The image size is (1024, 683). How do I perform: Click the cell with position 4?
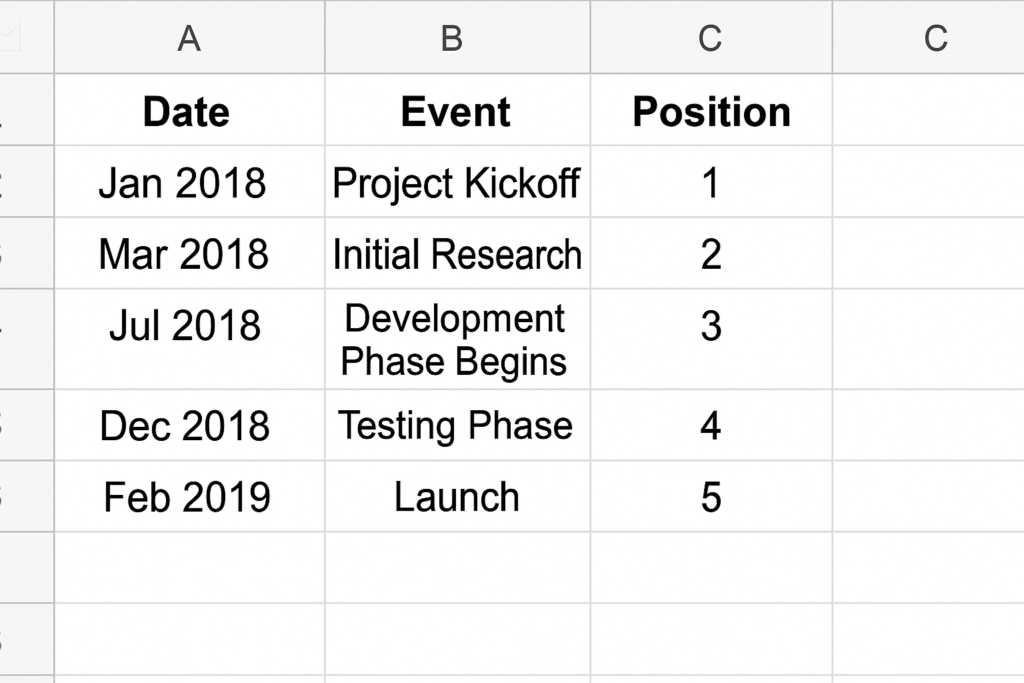click(x=711, y=426)
